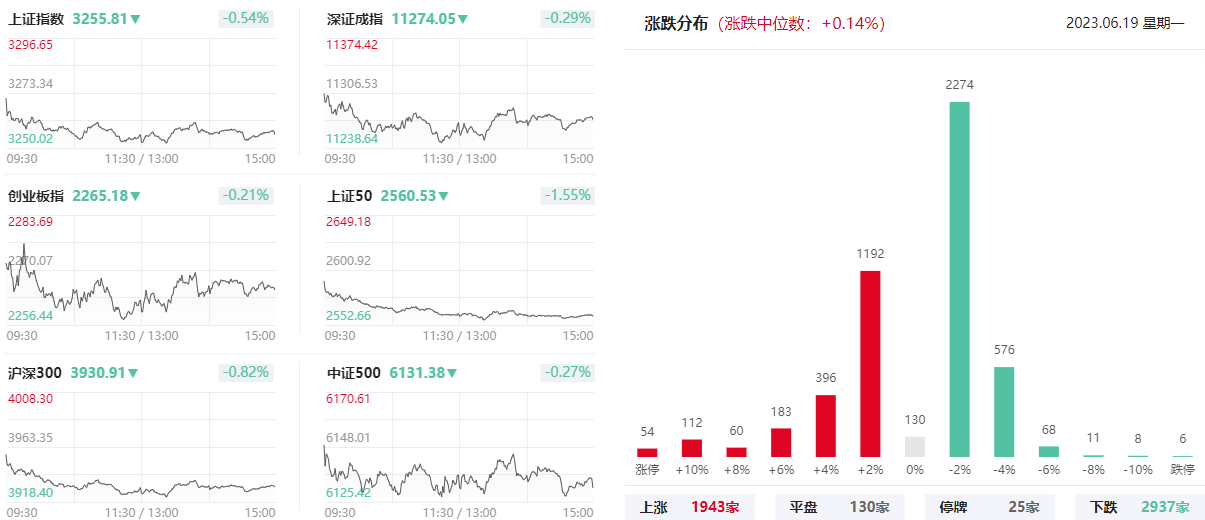This screenshot has width=1205, height=520.
Task: Click the tall green -2% bar with 2274
Action: 959,279
